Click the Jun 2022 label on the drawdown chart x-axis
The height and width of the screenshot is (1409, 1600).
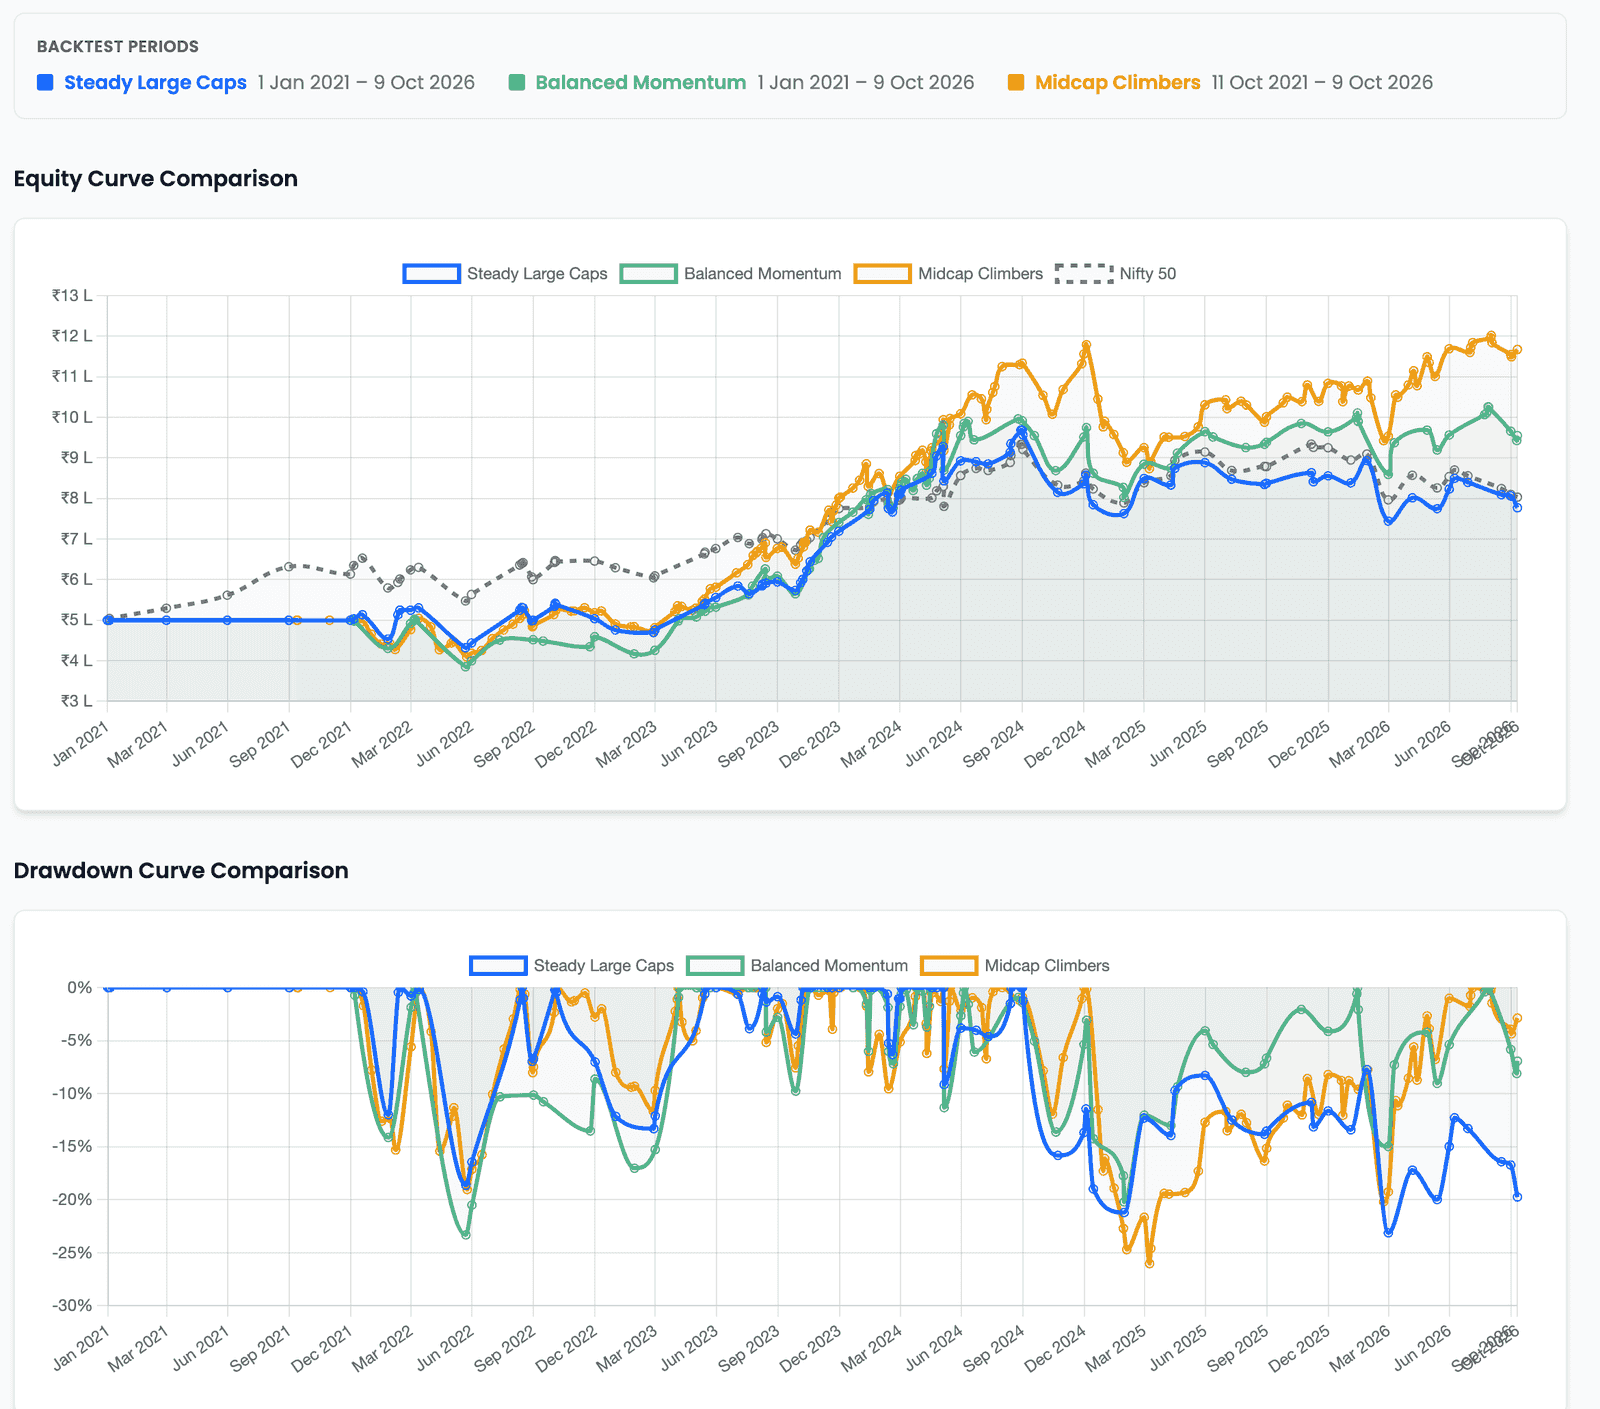(x=445, y=1348)
